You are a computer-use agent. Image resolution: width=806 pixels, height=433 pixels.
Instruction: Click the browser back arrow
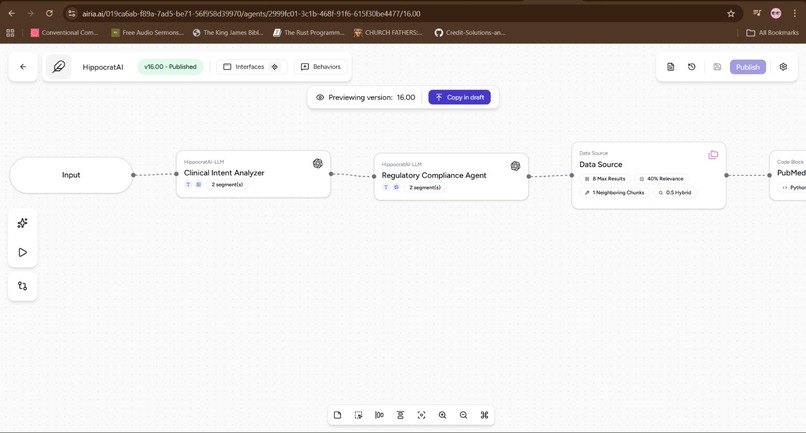pos(12,13)
